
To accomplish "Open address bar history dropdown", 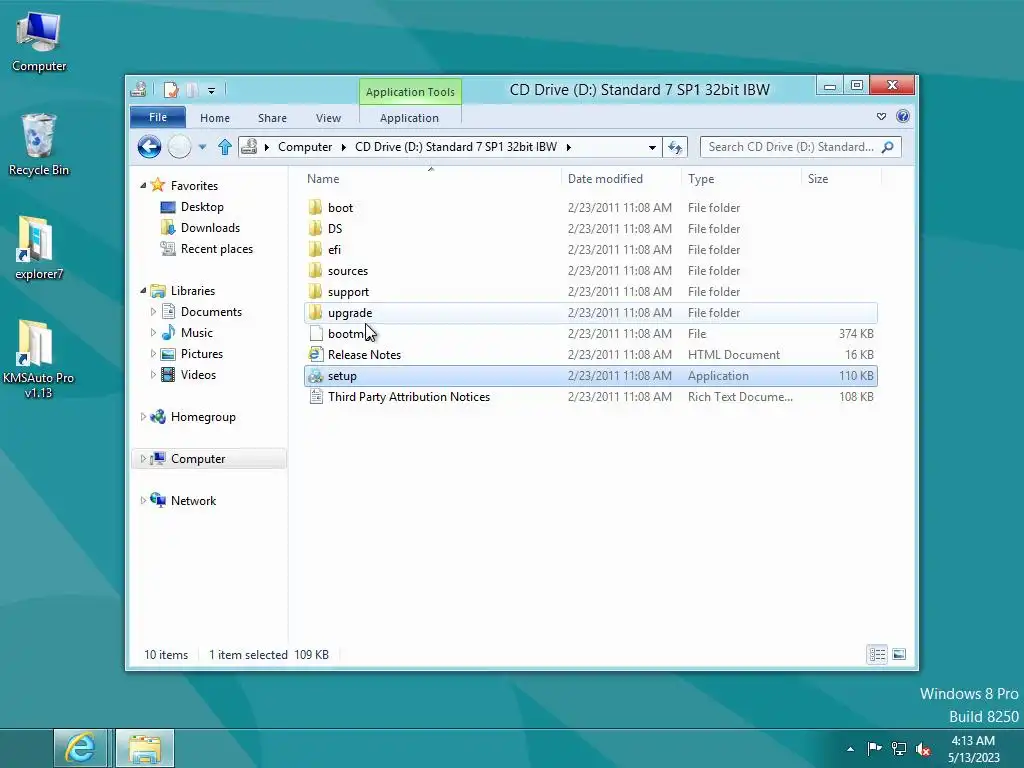I will tap(652, 148).
